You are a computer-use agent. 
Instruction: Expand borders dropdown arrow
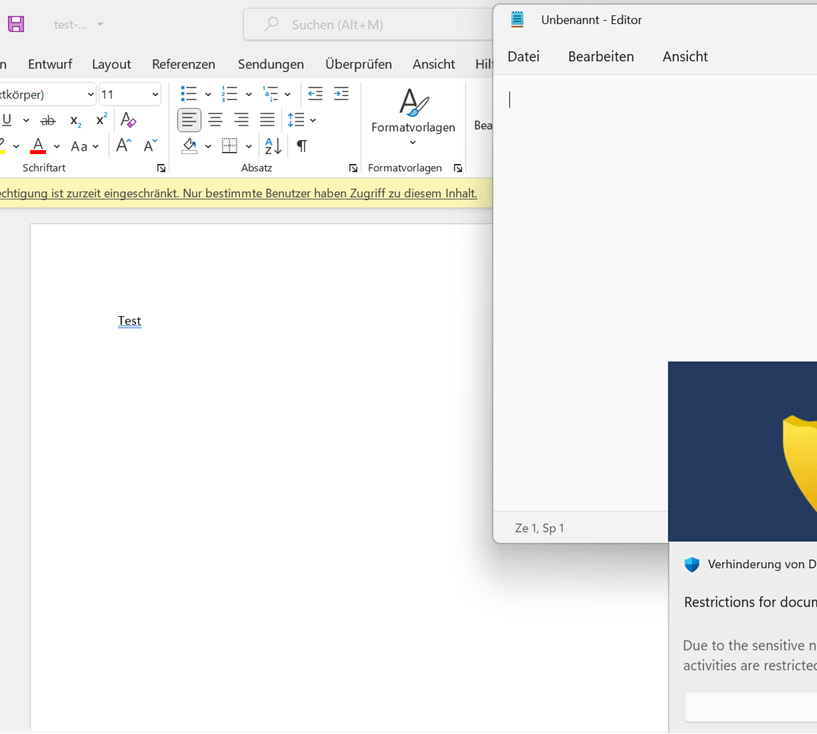tap(249, 146)
